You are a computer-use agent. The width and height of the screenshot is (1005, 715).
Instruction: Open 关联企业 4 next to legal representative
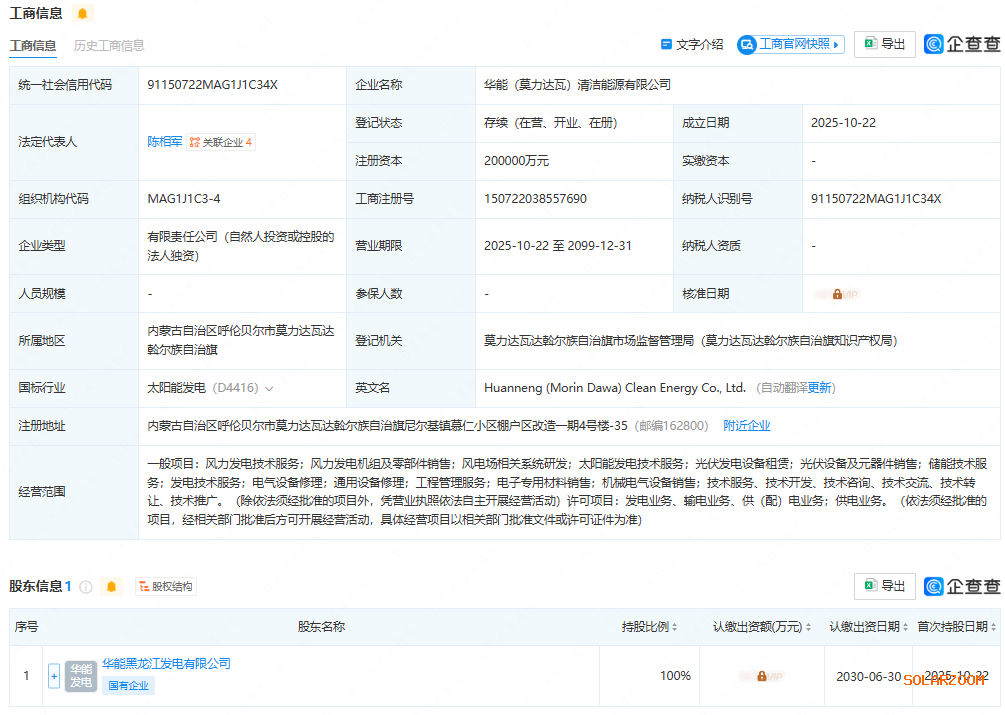[x=221, y=142]
